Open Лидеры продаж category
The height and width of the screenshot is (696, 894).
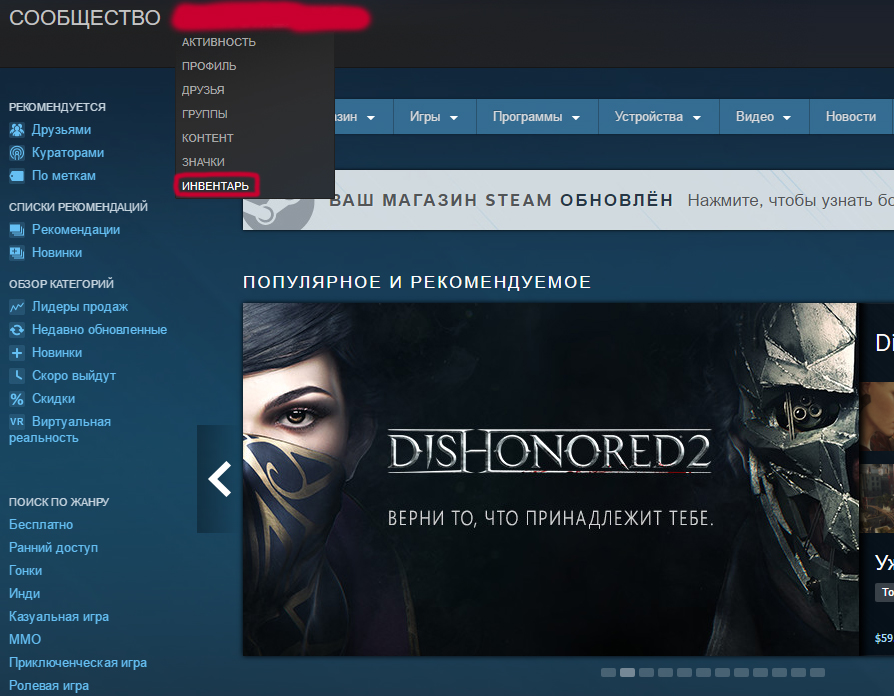click(x=80, y=307)
